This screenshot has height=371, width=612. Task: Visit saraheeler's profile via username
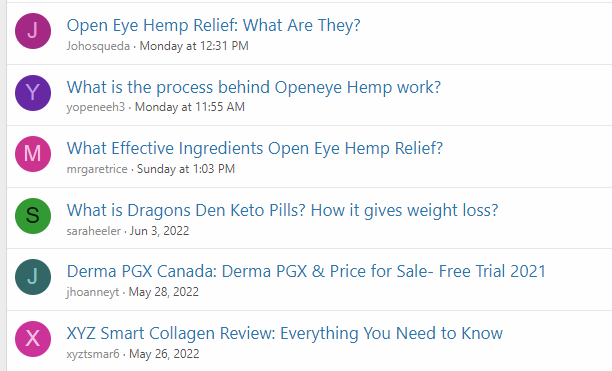tap(94, 231)
